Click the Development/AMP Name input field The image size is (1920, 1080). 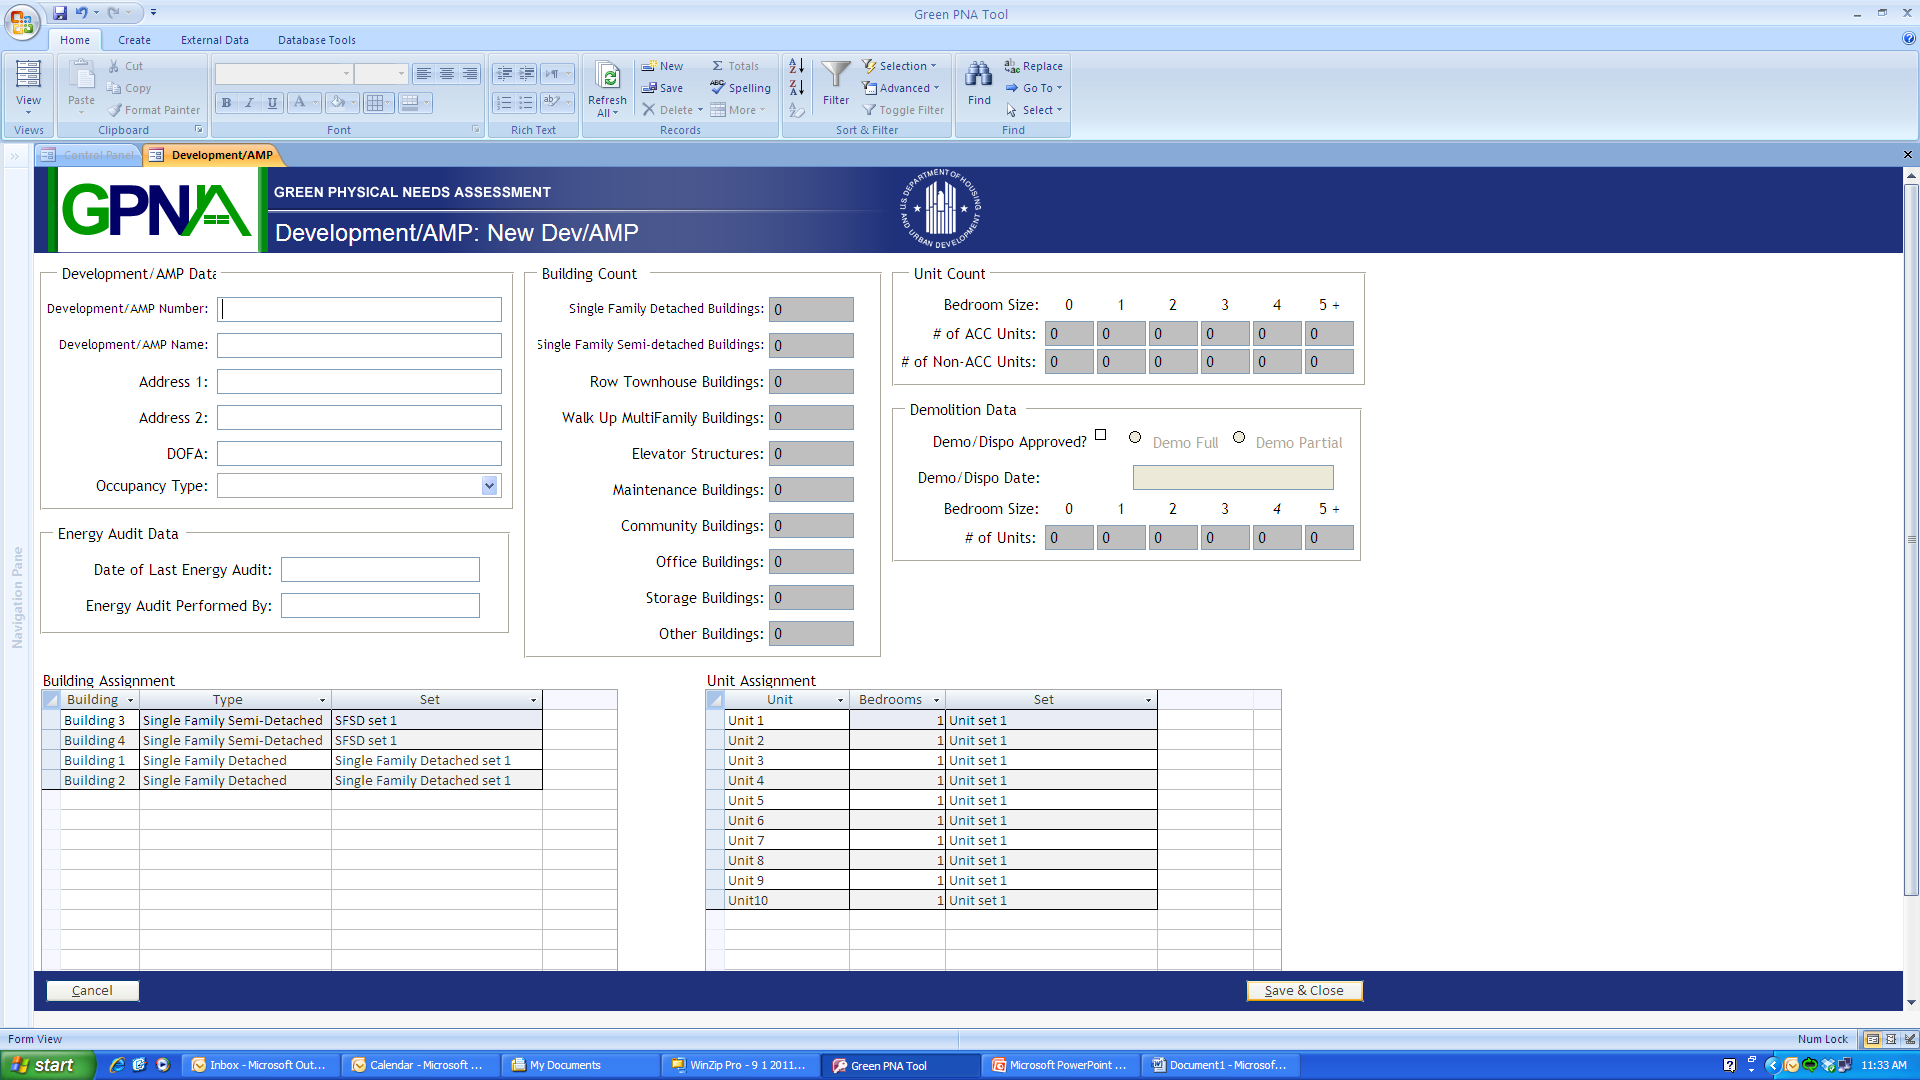pyautogui.click(x=359, y=345)
